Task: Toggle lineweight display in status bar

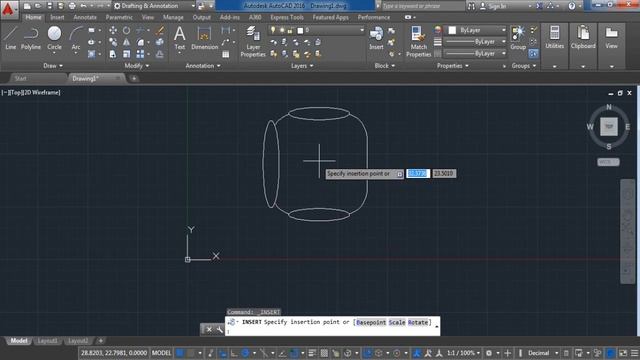Action: click(312, 353)
